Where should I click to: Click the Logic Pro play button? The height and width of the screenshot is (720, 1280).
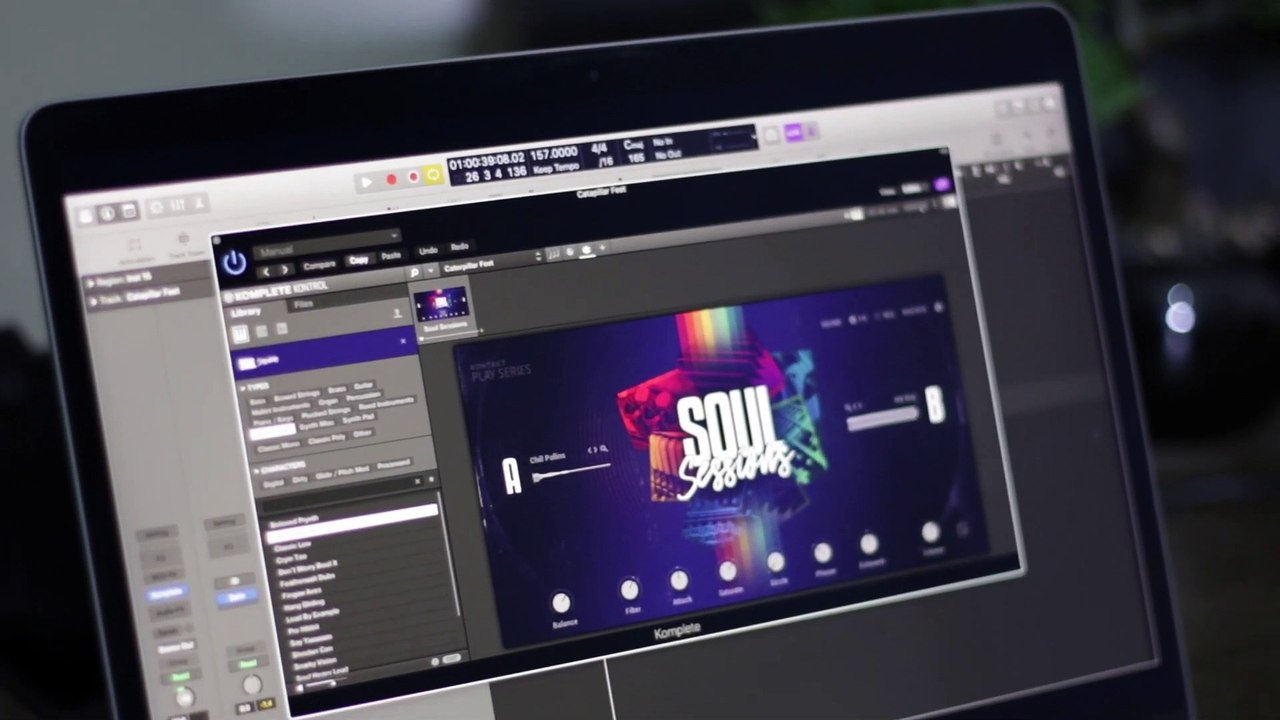366,182
